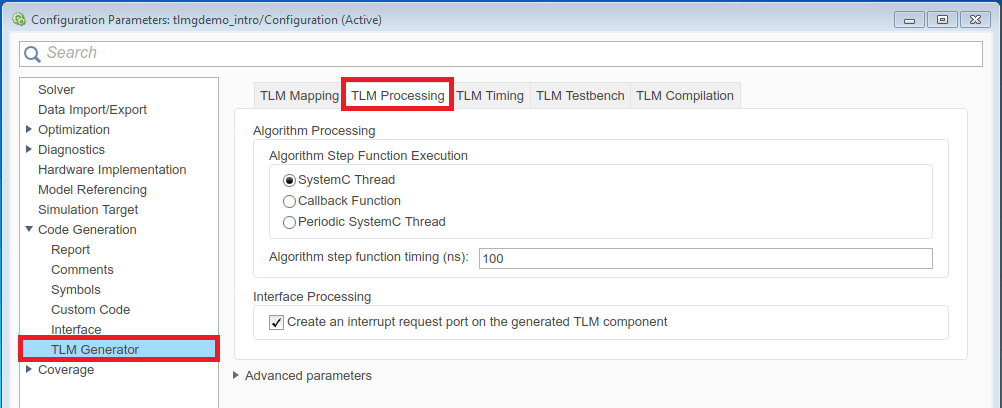Click the search magnifier icon
Screen dimensions: 1002x408
[x=33, y=53]
